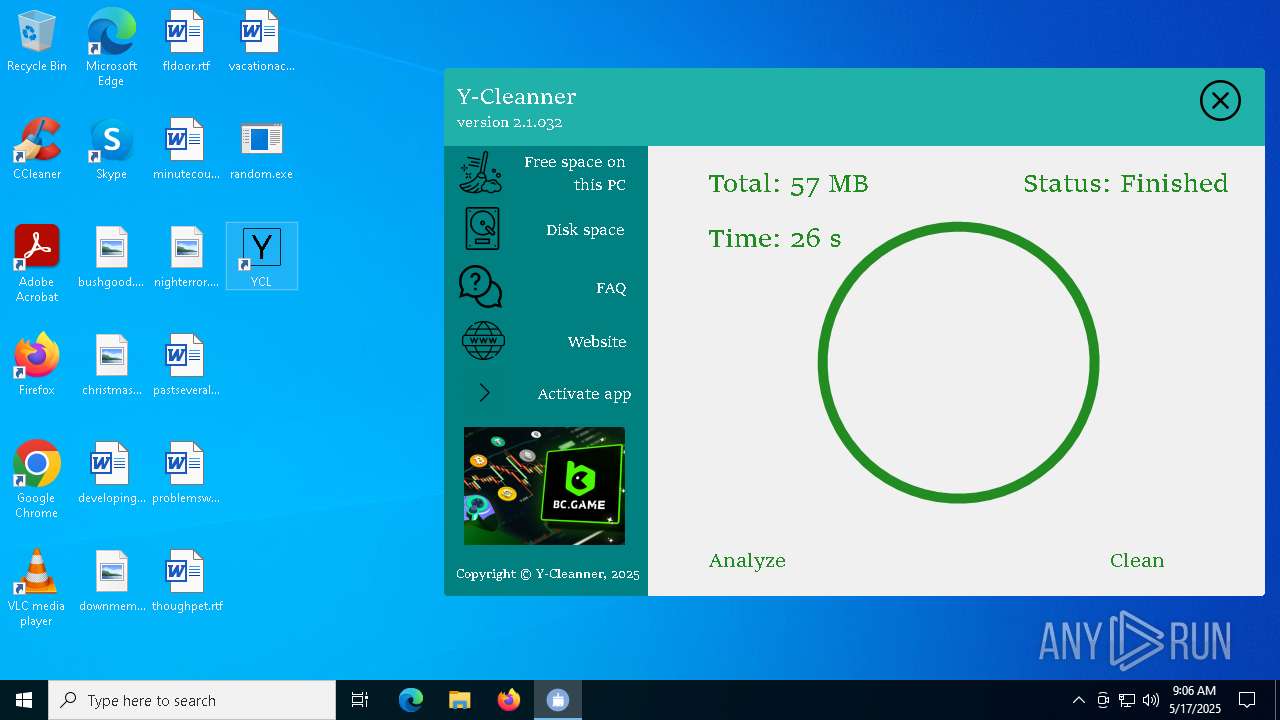Click the FAQ speech bubble icon

[x=481, y=287]
